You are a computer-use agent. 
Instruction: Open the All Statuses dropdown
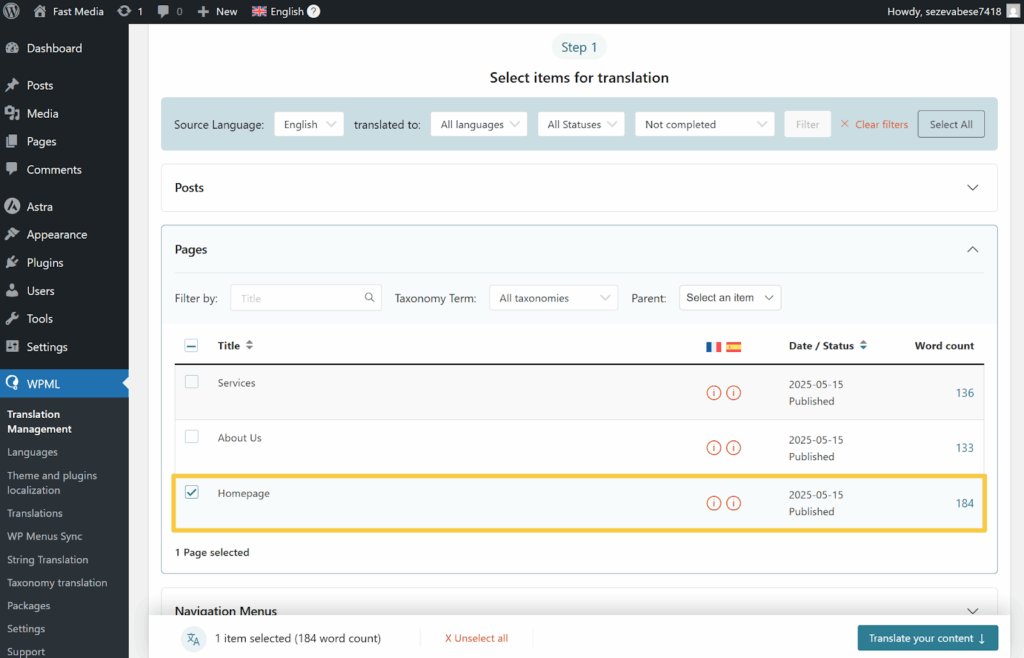coord(580,124)
